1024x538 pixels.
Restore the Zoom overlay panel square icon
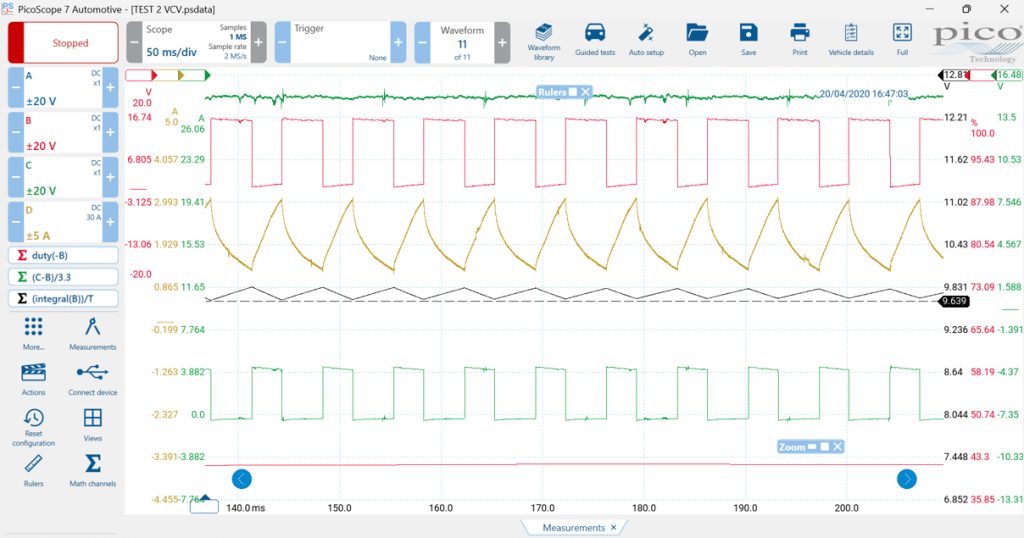tap(825, 447)
